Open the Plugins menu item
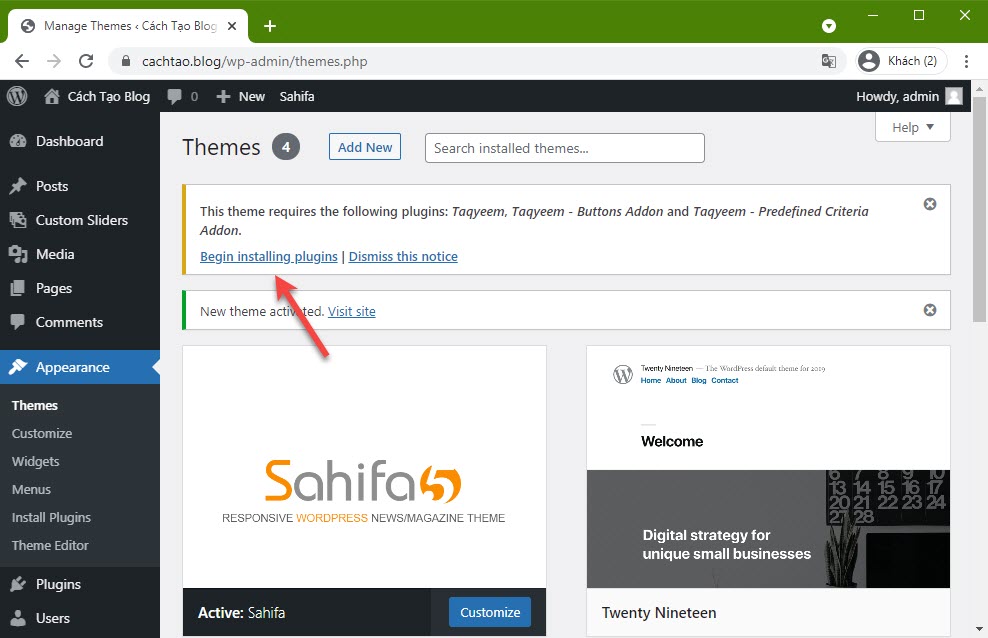The image size is (988, 638). coord(80,584)
